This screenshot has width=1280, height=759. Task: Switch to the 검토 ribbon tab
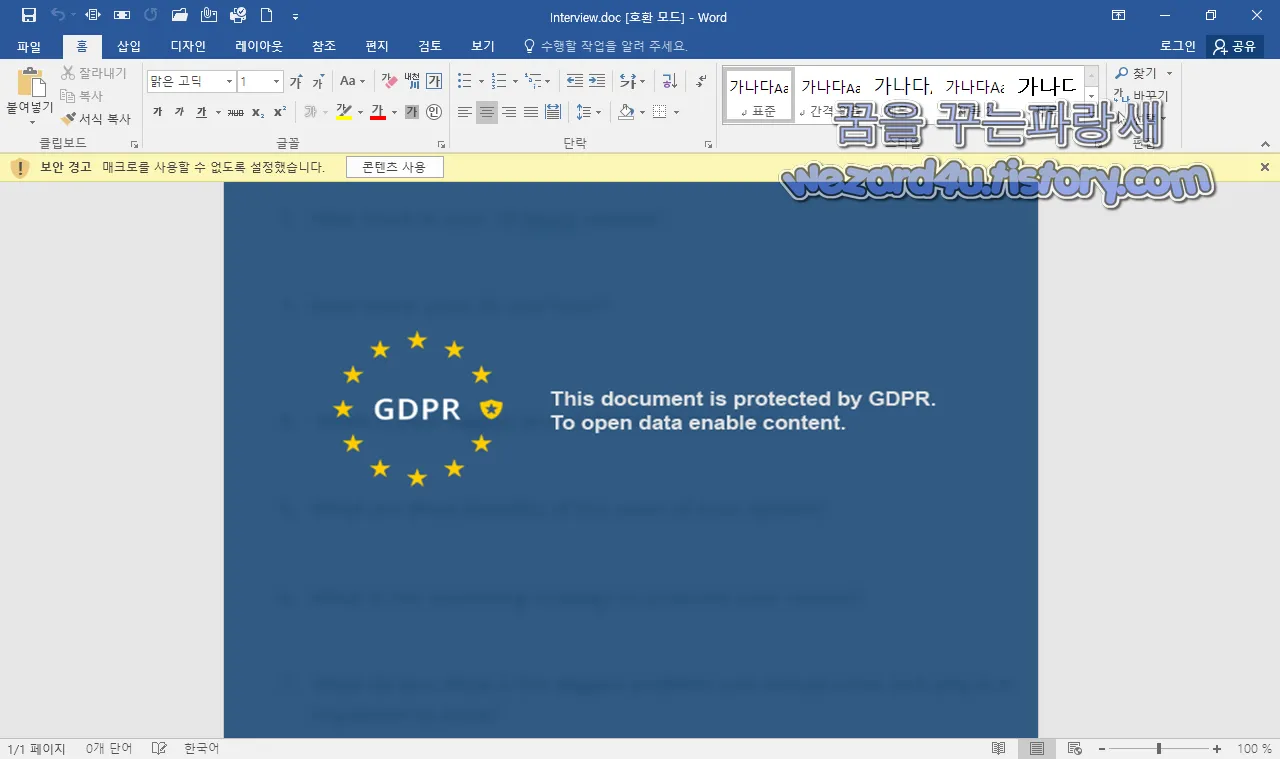point(430,46)
